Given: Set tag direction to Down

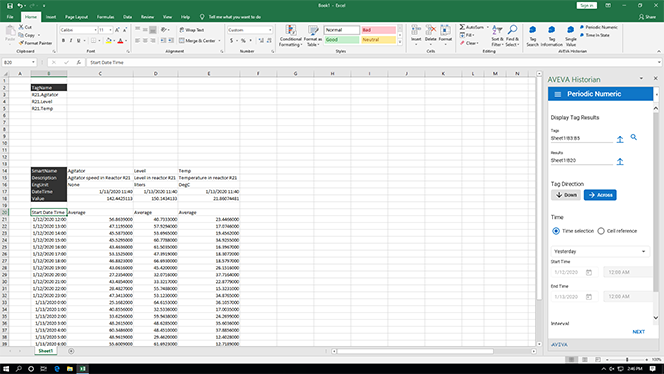Looking at the screenshot, I should pos(566,195).
